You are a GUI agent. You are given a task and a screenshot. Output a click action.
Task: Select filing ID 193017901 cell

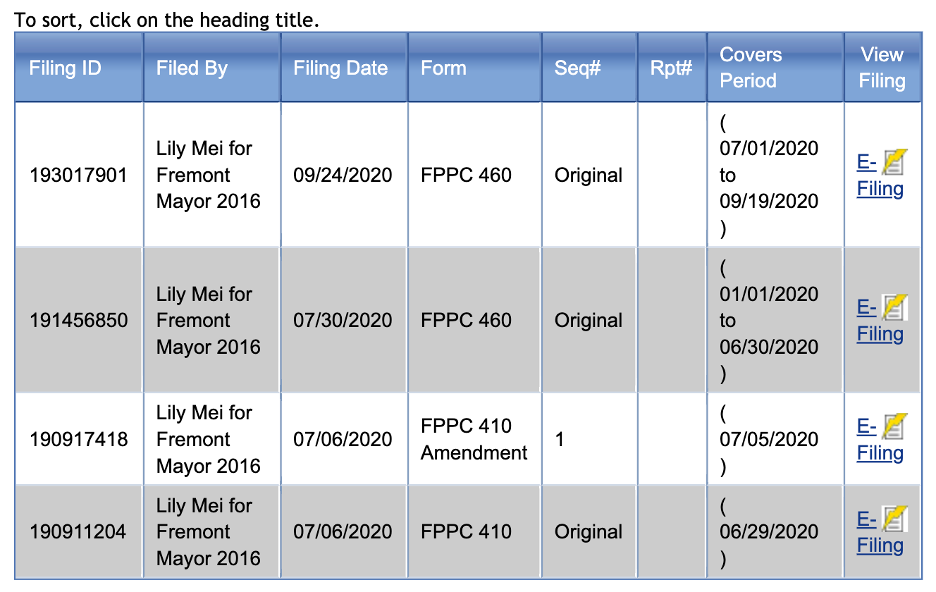79,175
